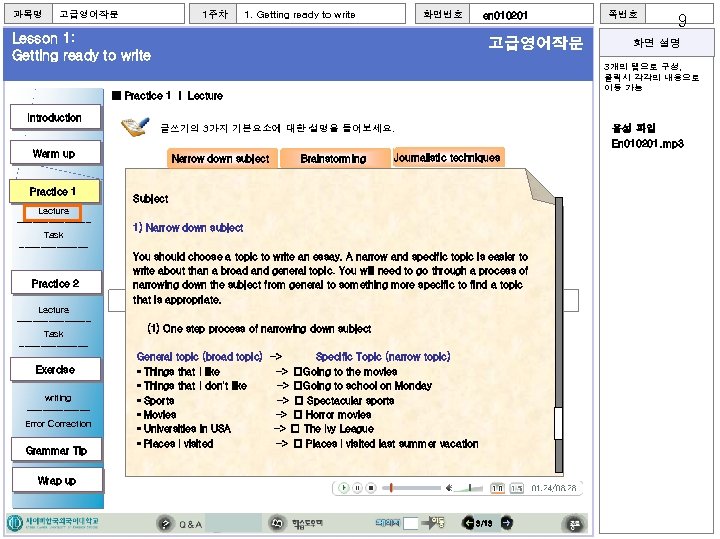Switch to Brainstorming tab
Image resolution: width=720 pixels, height=539 pixels.
(x=334, y=158)
